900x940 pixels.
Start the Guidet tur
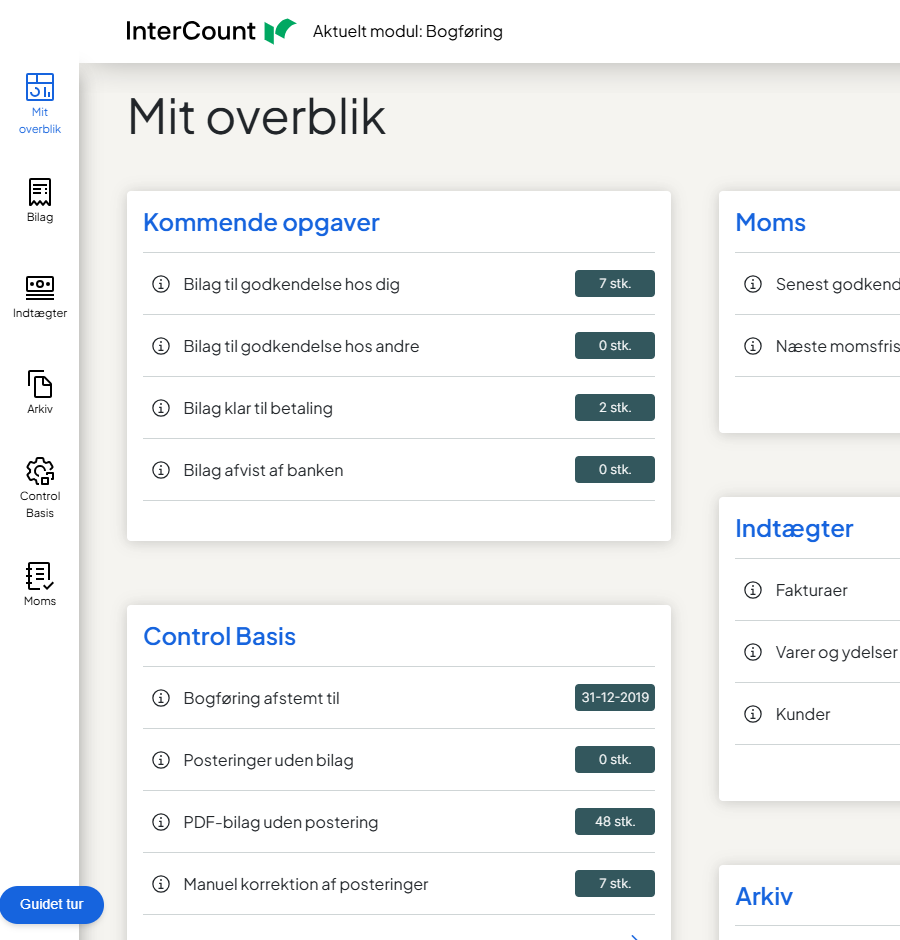point(52,904)
